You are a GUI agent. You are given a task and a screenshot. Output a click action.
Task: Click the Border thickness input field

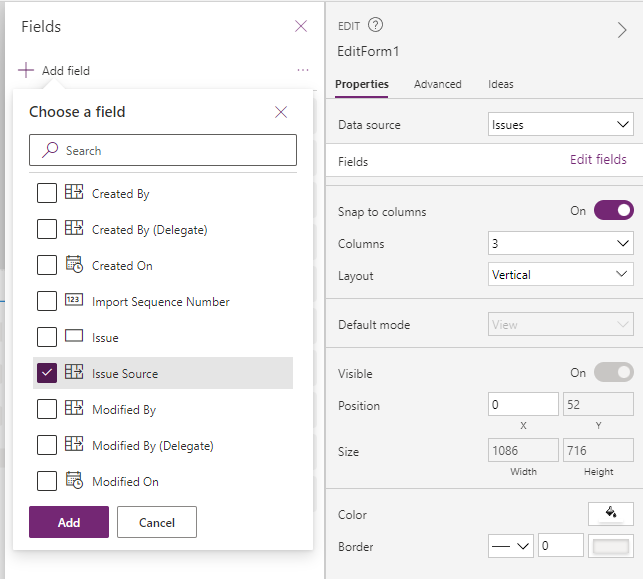561,546
